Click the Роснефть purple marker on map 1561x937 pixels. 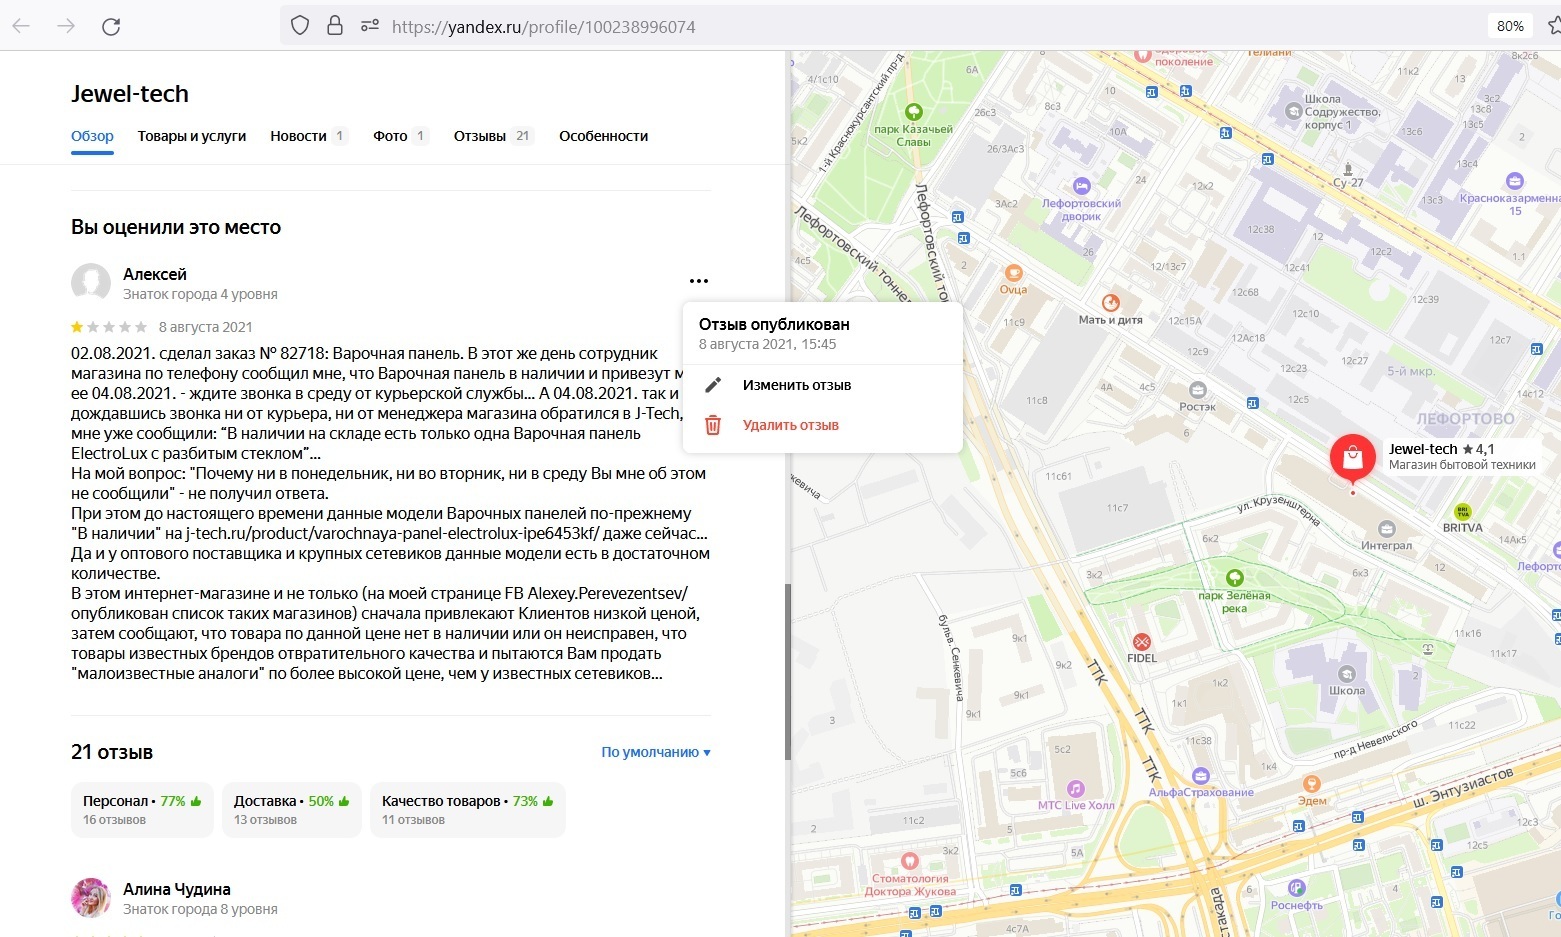tap(1296, 888)
